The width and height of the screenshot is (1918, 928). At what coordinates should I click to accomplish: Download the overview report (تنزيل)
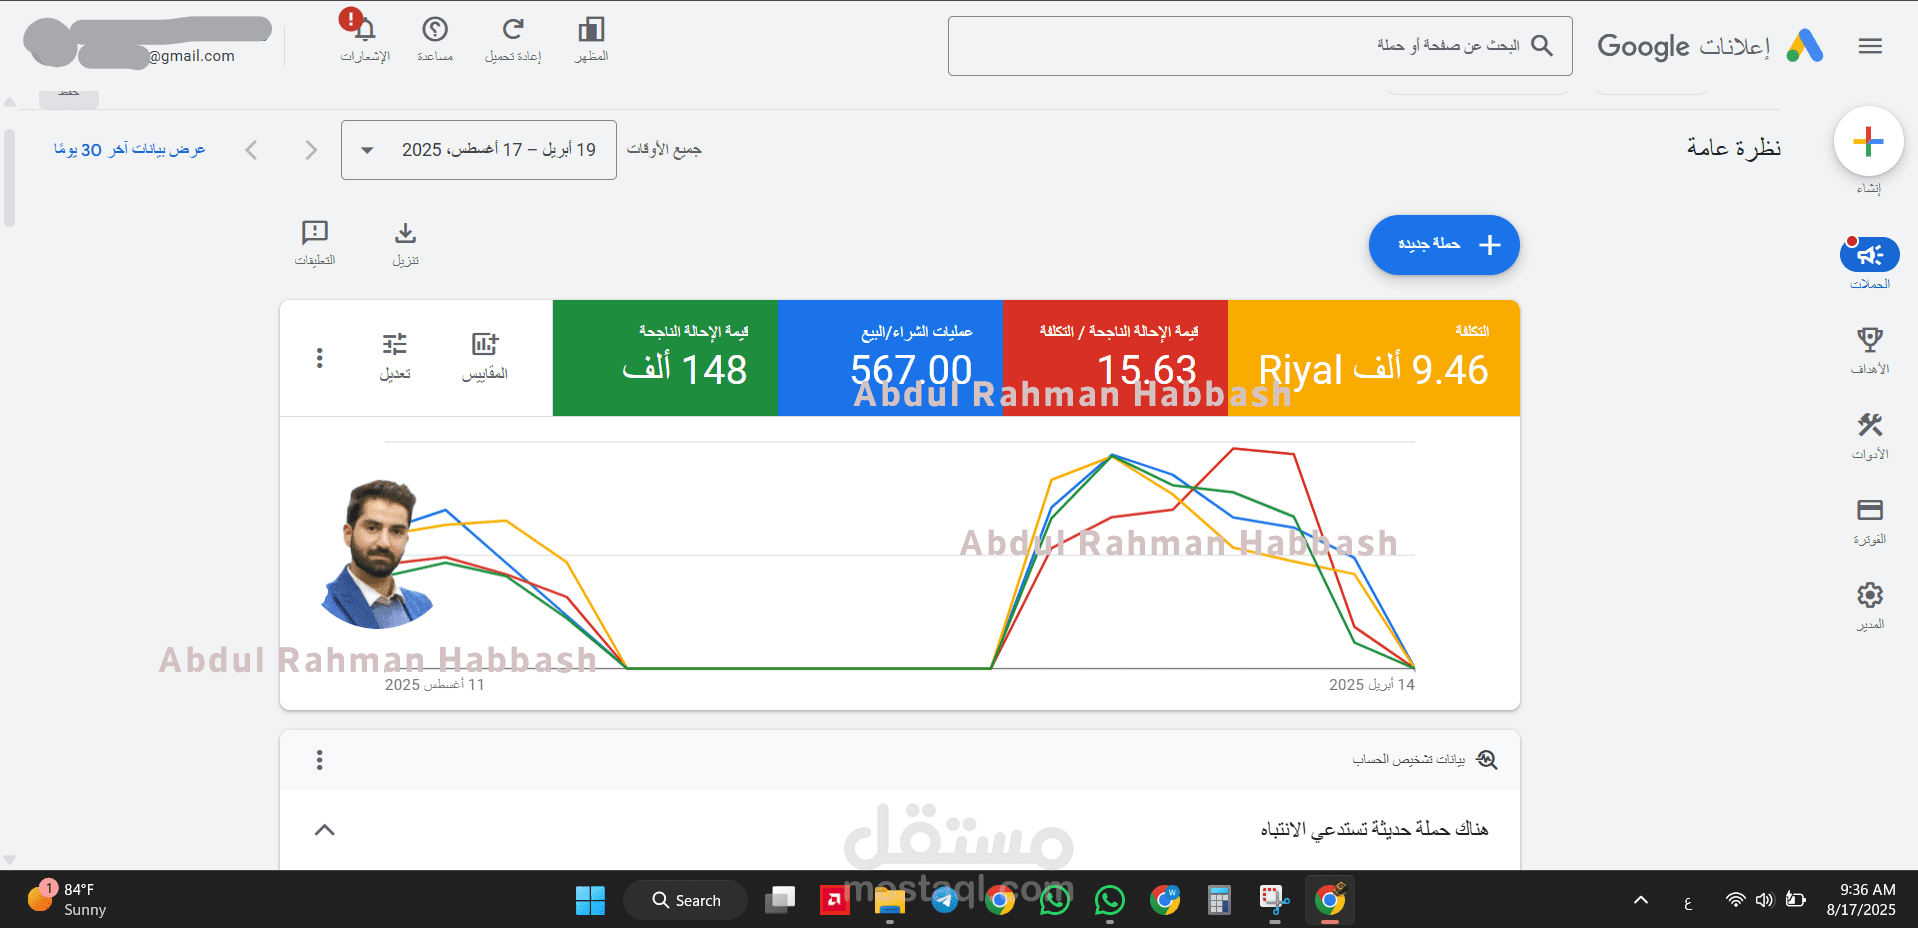click(405, 244)
